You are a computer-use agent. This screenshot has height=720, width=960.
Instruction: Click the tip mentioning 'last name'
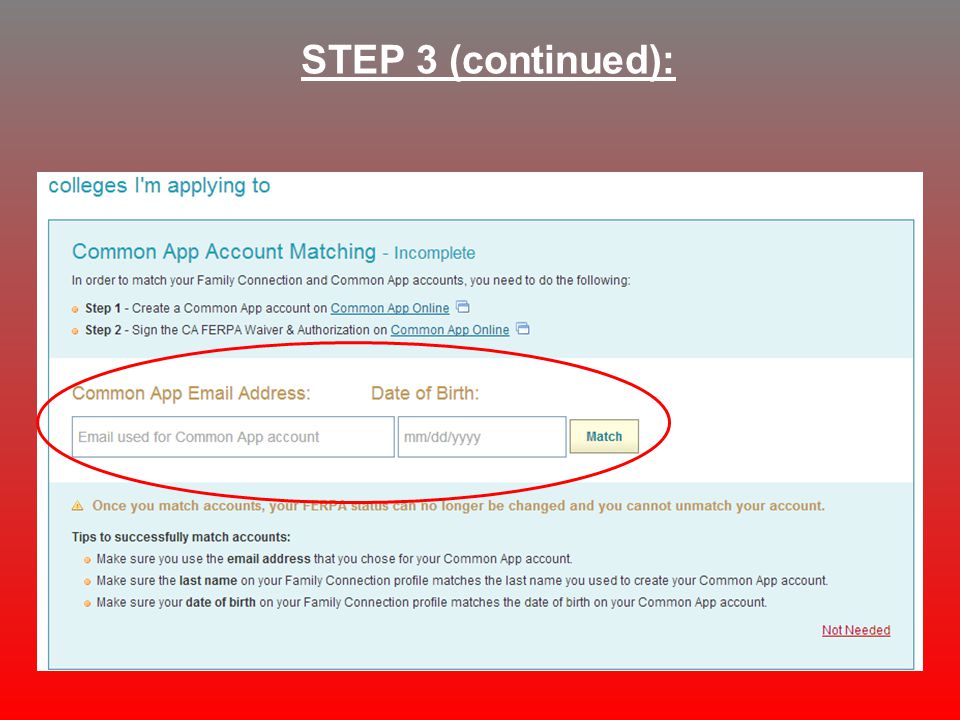[x=462, y=580]
